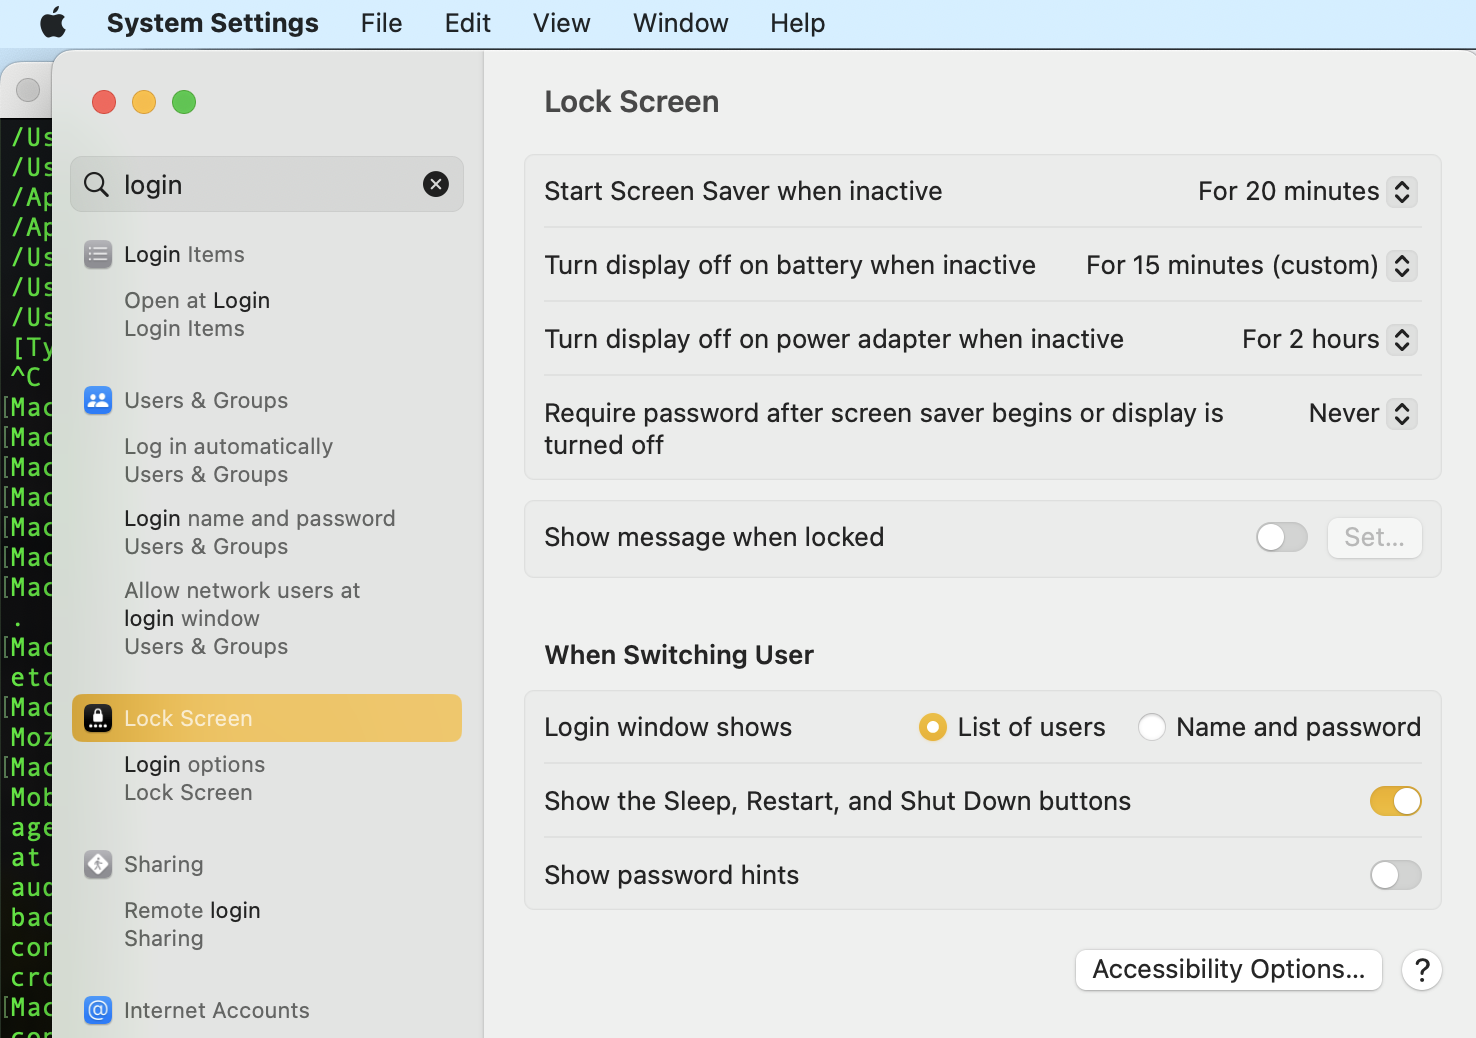Enable Show message when locked toggle
The height and width of the screenshot is (1038, 1476).
(x=1282, y=537)
